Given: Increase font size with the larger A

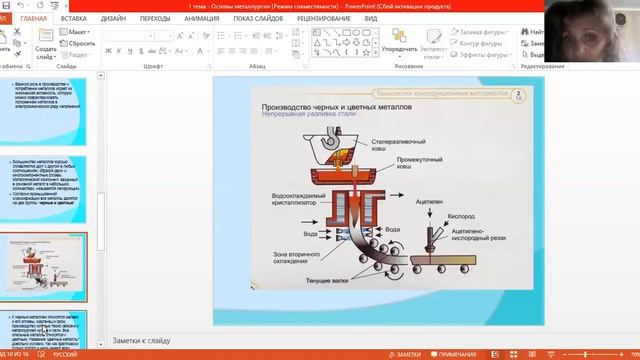Looking at the screenshot, I should click(x=180, y=36).
